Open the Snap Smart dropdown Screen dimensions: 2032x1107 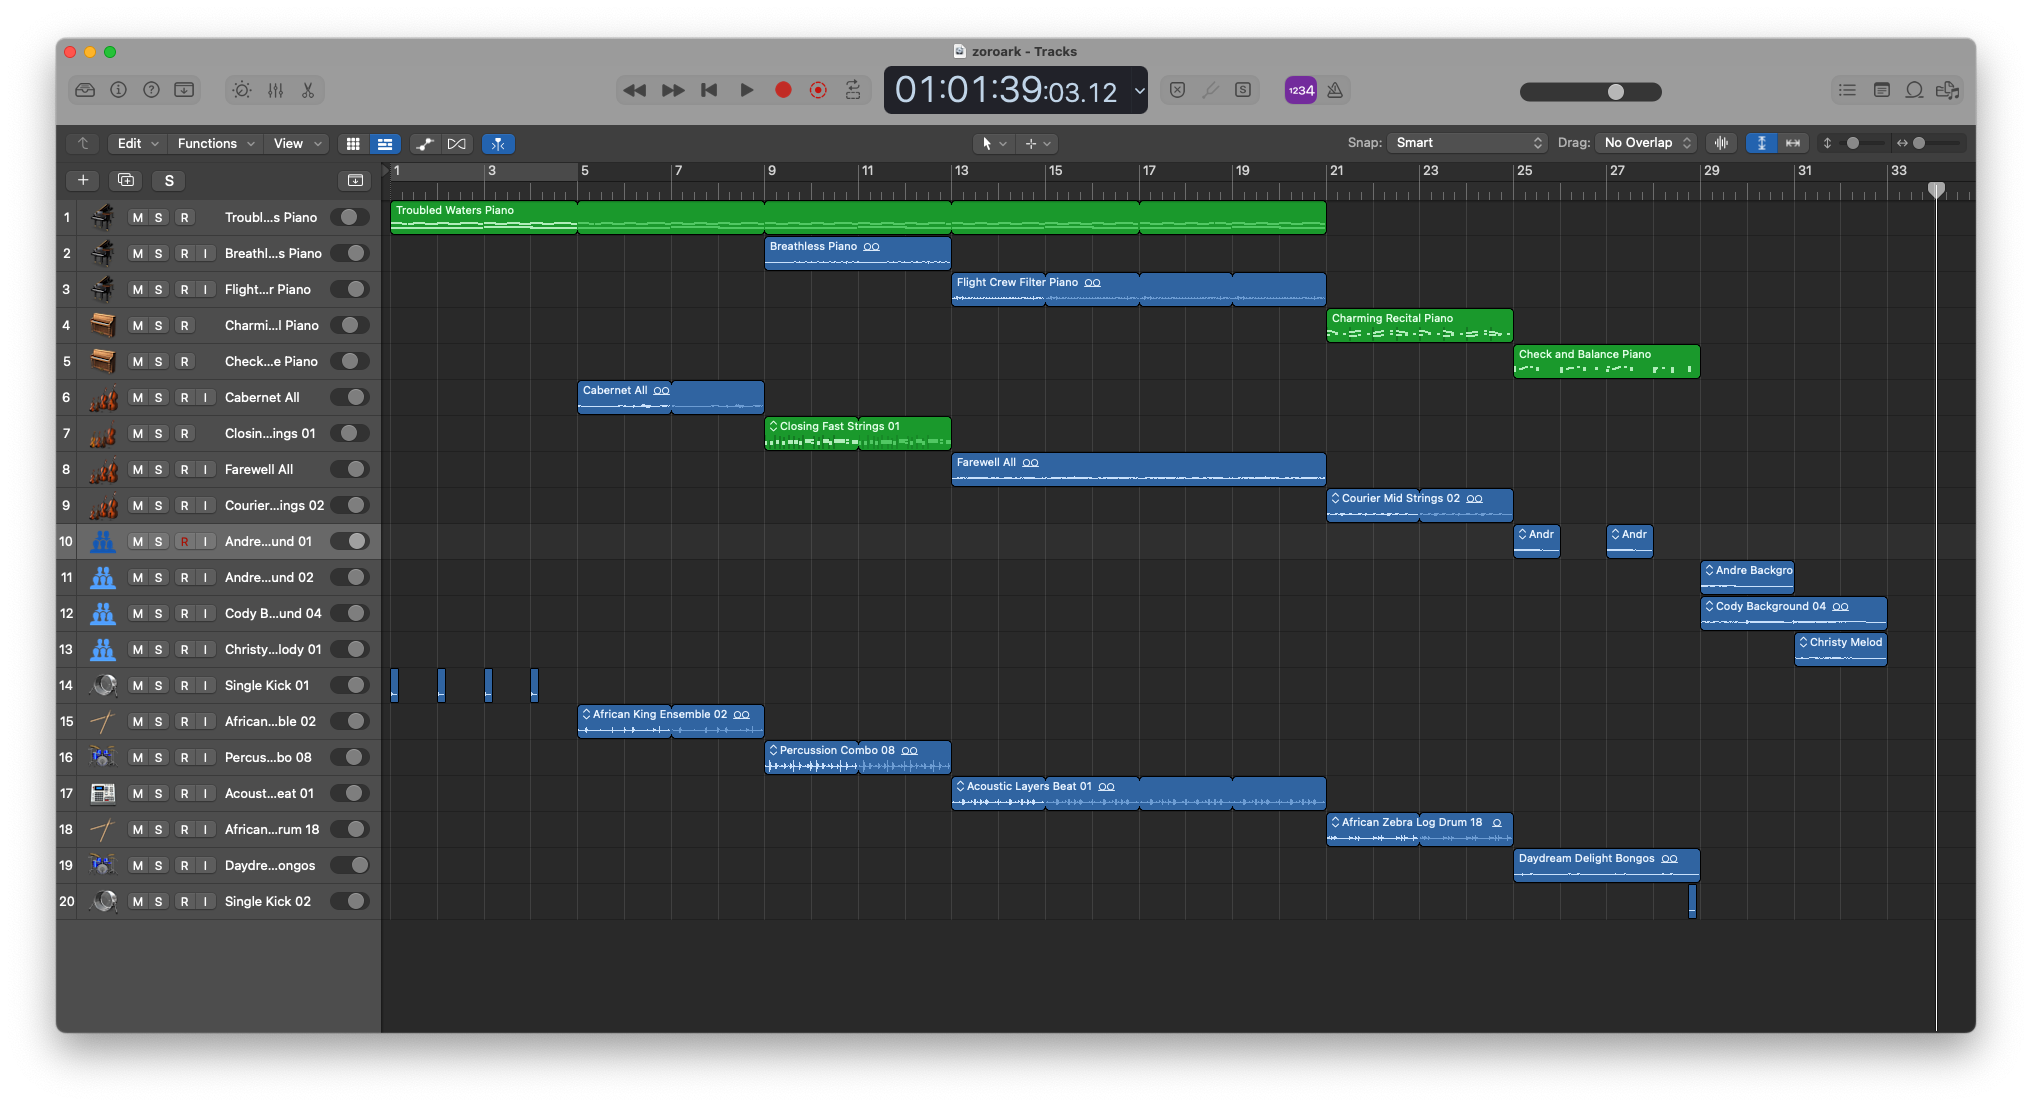pyautogui.click(x=1466, y=143)
